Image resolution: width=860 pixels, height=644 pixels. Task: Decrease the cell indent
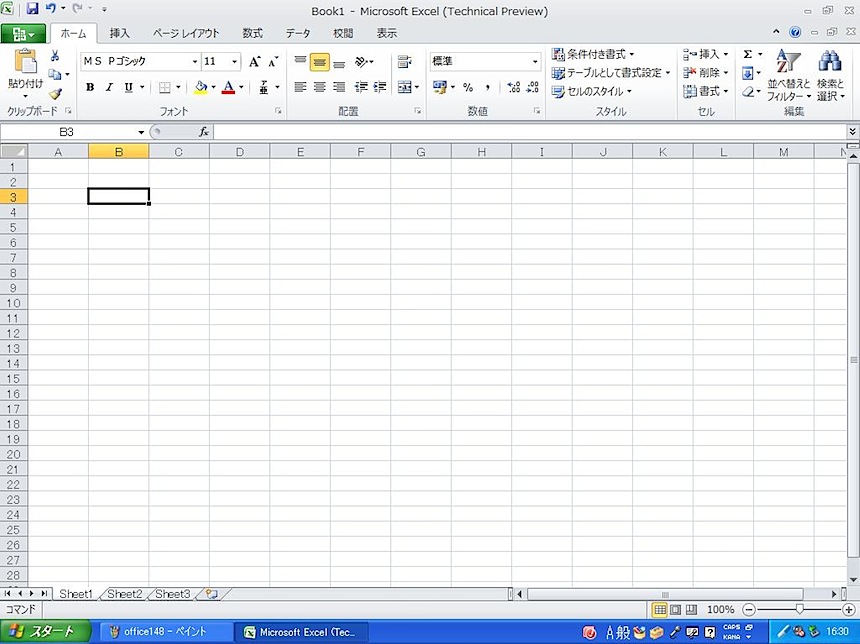(x=361, y=87)
